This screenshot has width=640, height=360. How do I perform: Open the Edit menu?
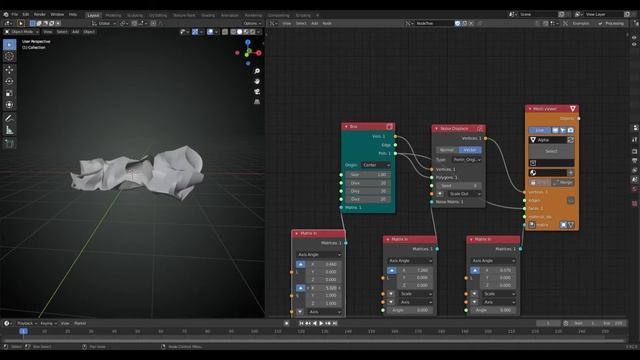click(26, 14)
